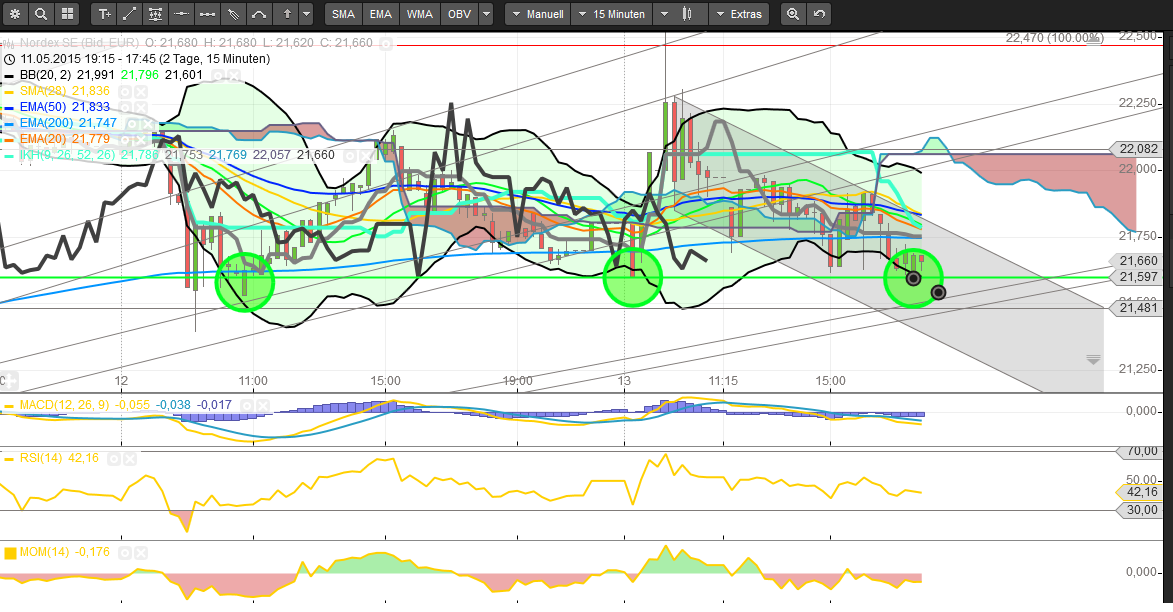Click the 21,597 support line label
1173x612 pixels.
pyautogui.click(x=1138, y=277)
